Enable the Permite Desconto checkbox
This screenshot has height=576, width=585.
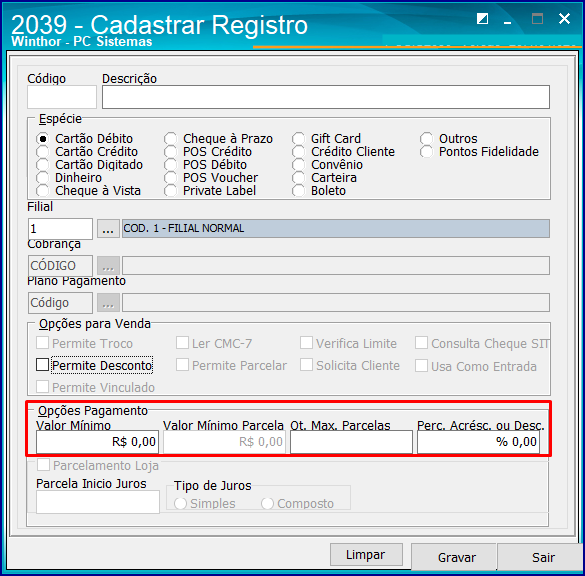[42, 364]
